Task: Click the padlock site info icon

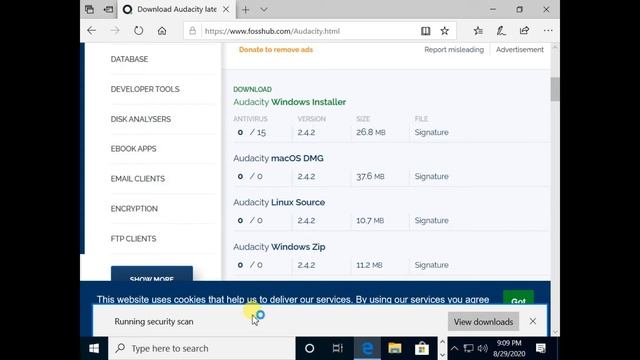Action: coord(193,31)
